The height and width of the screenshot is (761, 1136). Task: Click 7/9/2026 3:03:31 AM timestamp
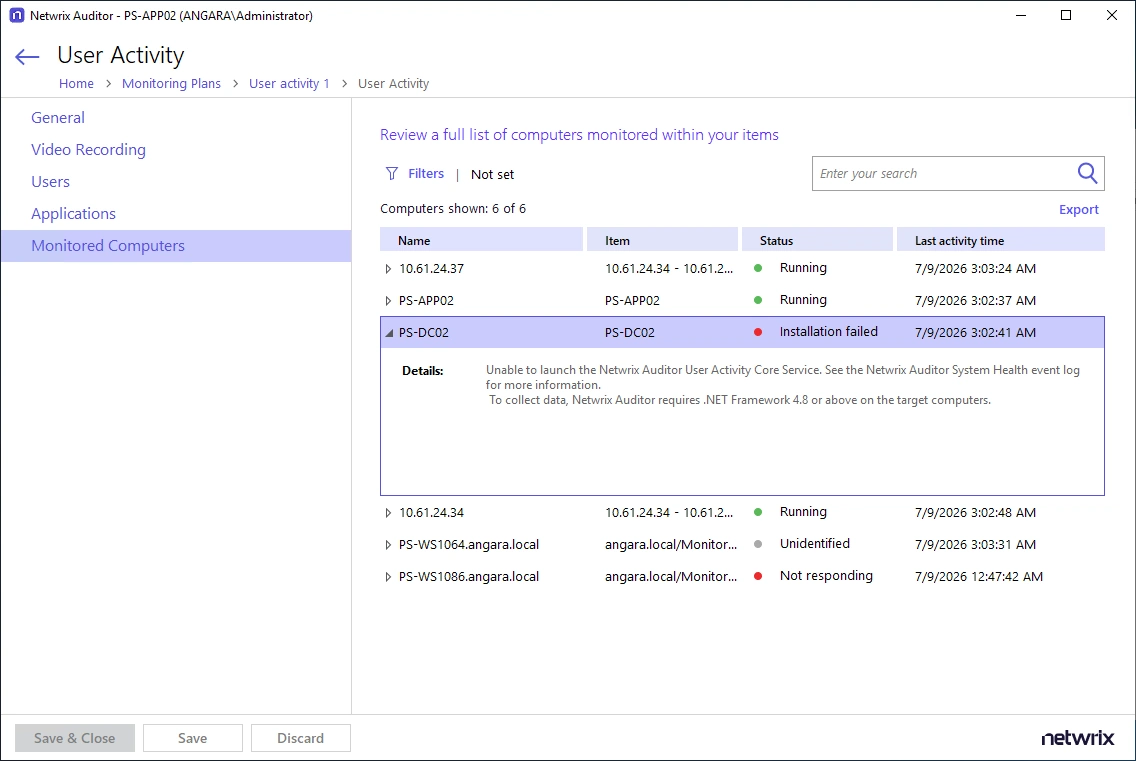[x=975, y=544]
